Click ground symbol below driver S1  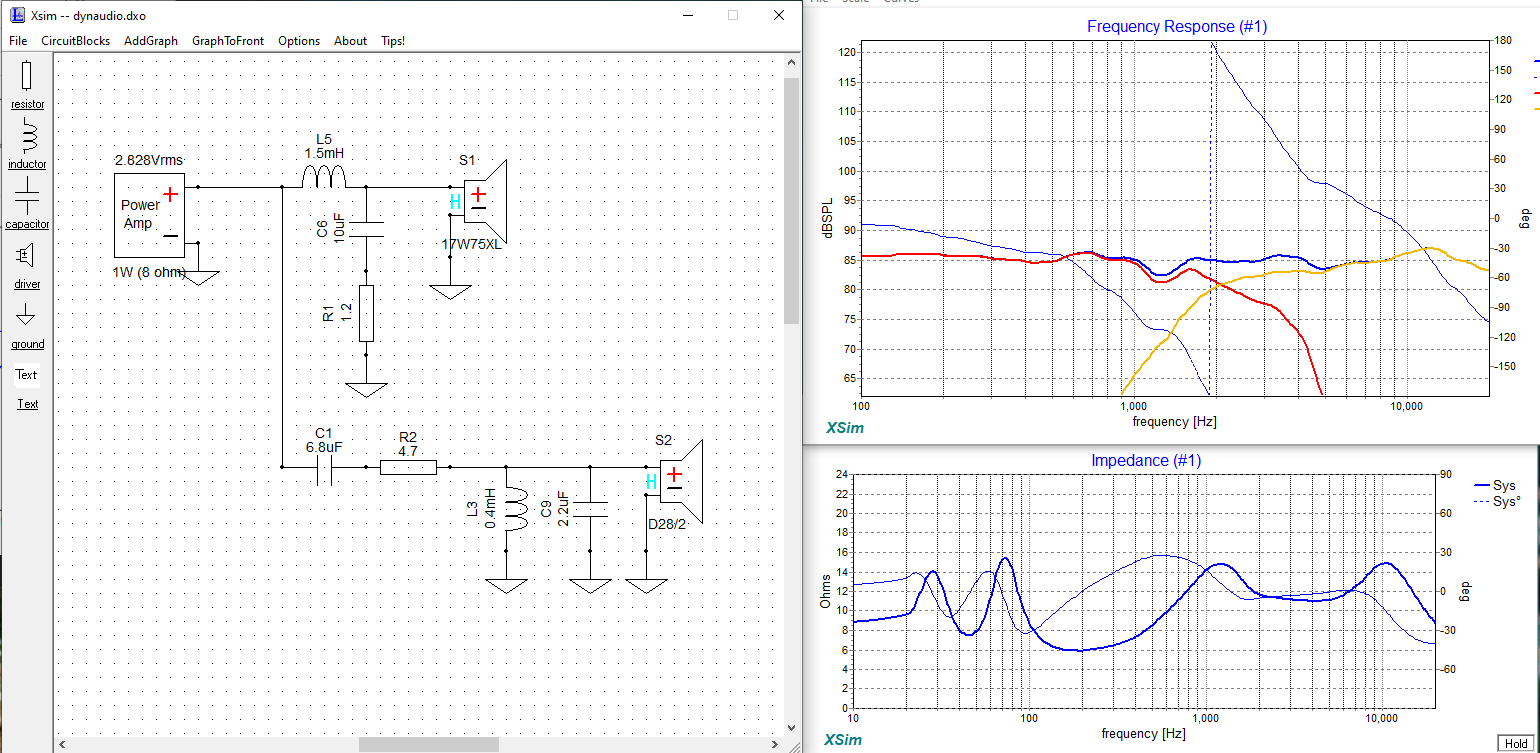[450, 292]
